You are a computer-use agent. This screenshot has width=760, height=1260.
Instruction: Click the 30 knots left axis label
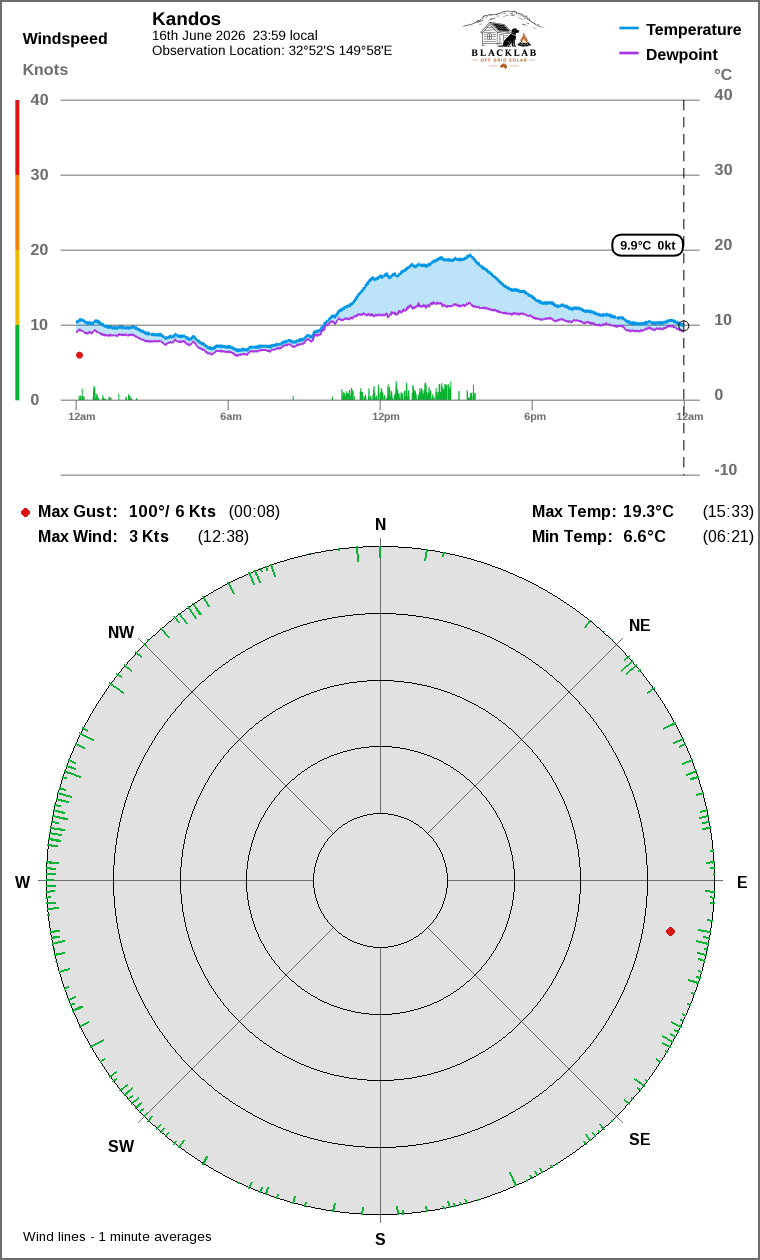tap(40, 174)
